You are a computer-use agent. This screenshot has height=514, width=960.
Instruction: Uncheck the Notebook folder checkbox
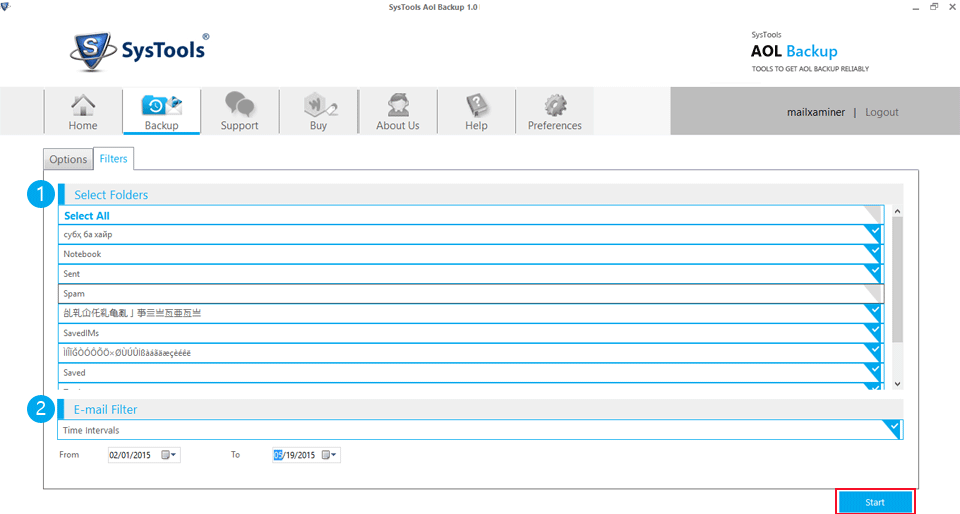[x=874, y=253]
